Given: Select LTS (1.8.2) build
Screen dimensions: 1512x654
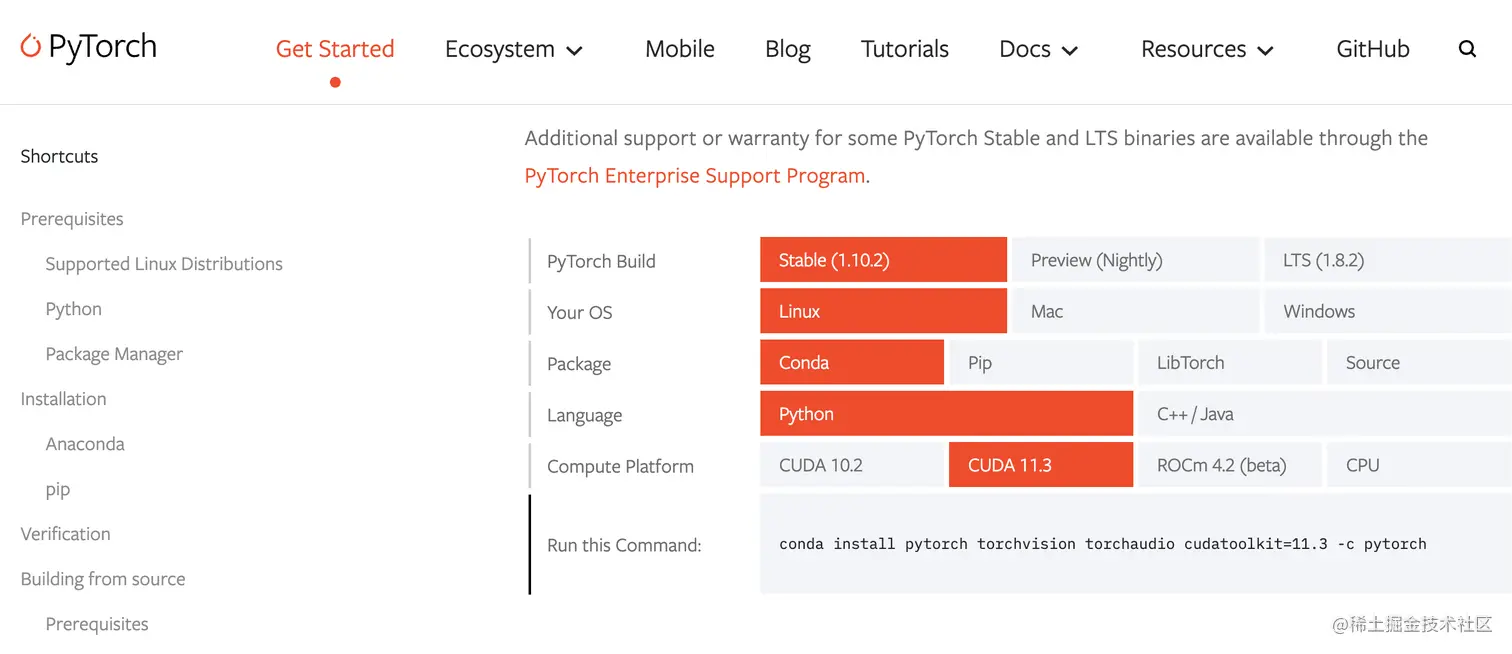Looking at the screenshot, I should 1388,260.
